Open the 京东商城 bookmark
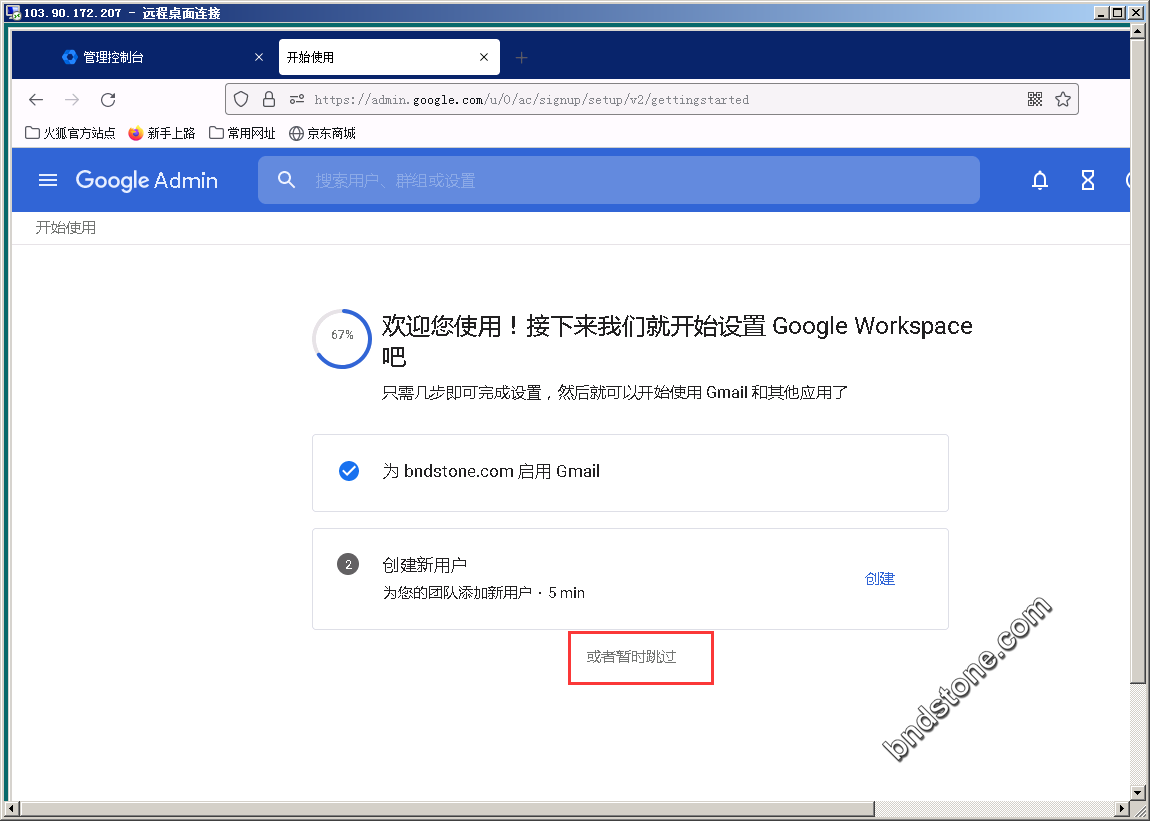Image resolution: width=1150 pixels, height=821 pixels. point(323,133)
